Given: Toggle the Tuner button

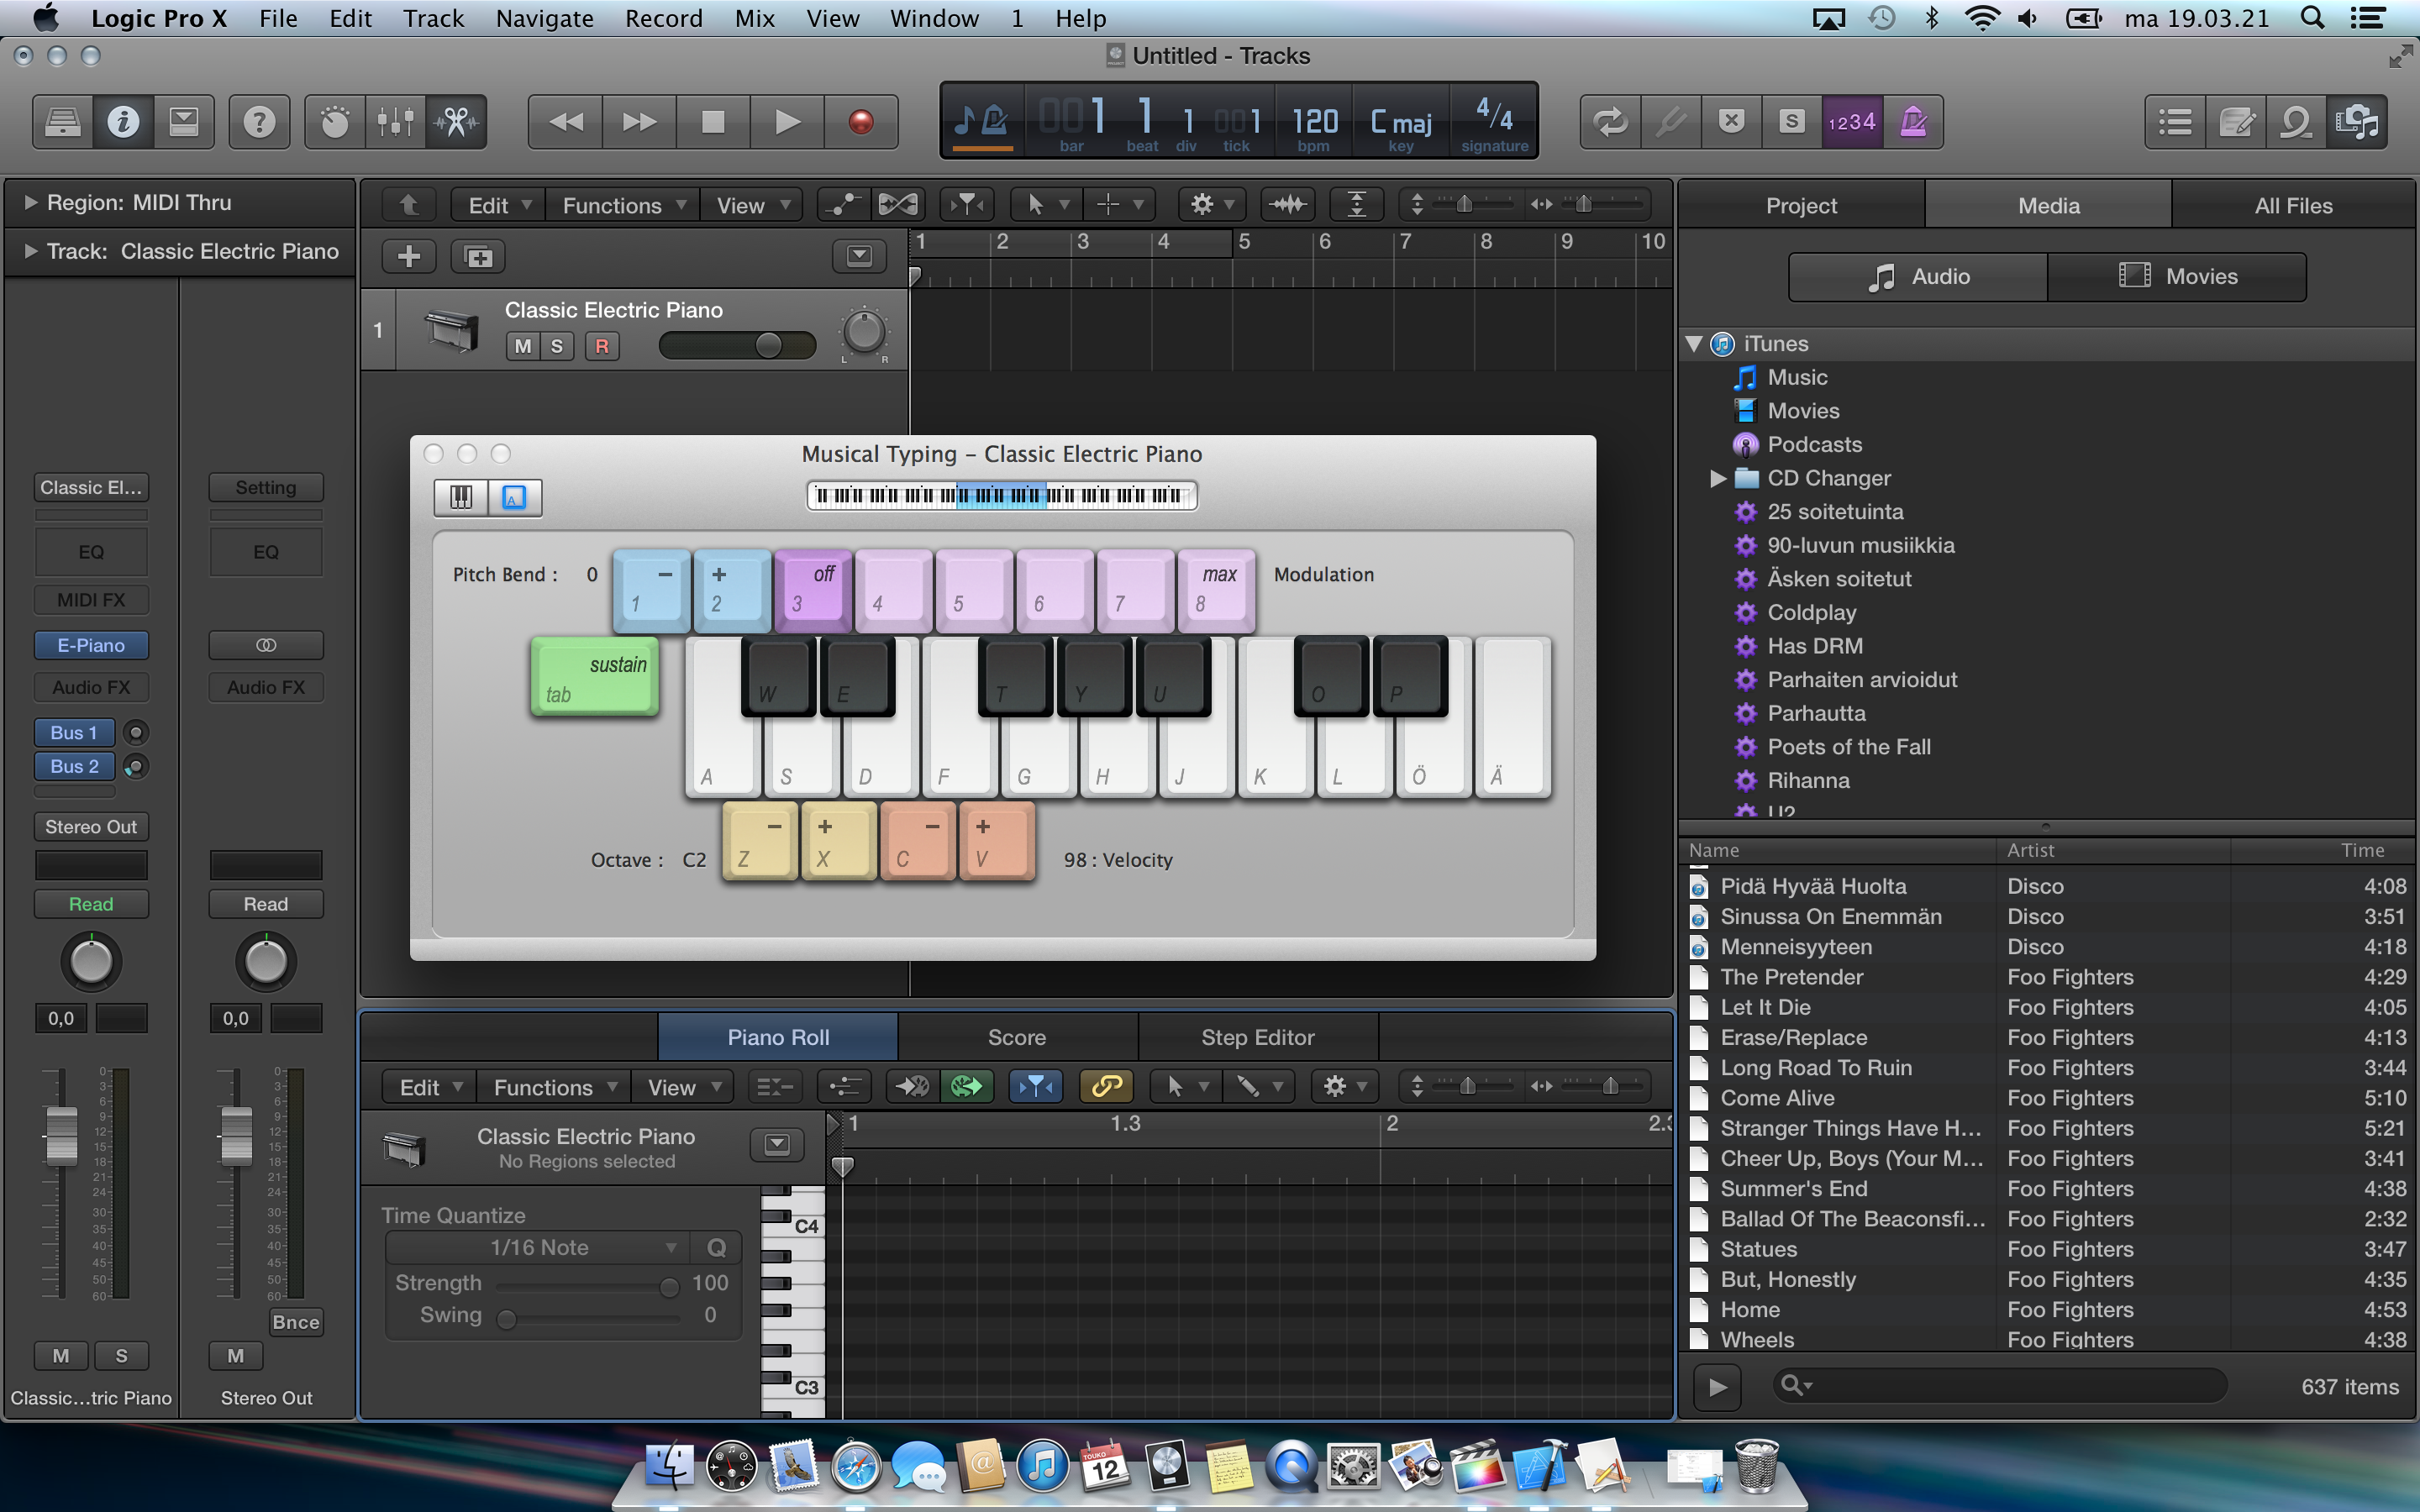Looking at the screenshot, I should [1671, 122].
